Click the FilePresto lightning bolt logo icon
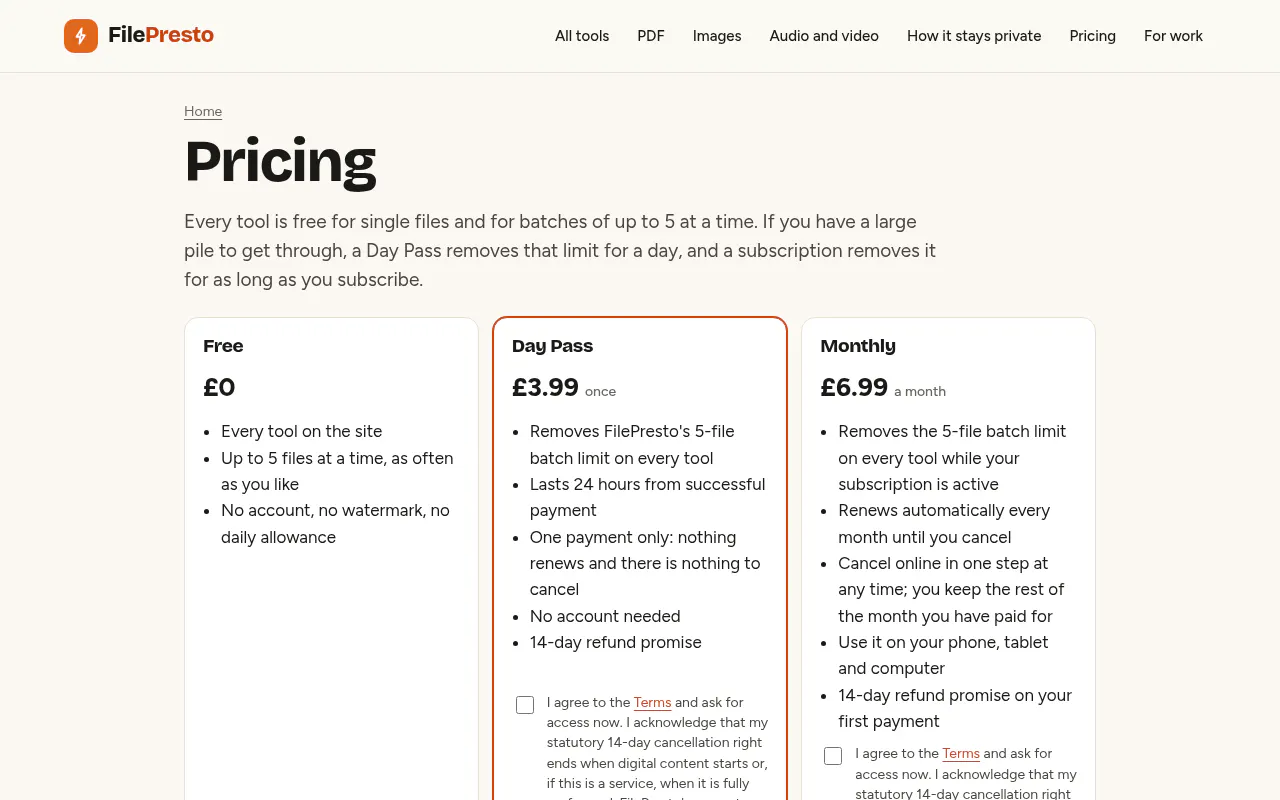This screenshot has height=800, width=1280. (81, 36)
